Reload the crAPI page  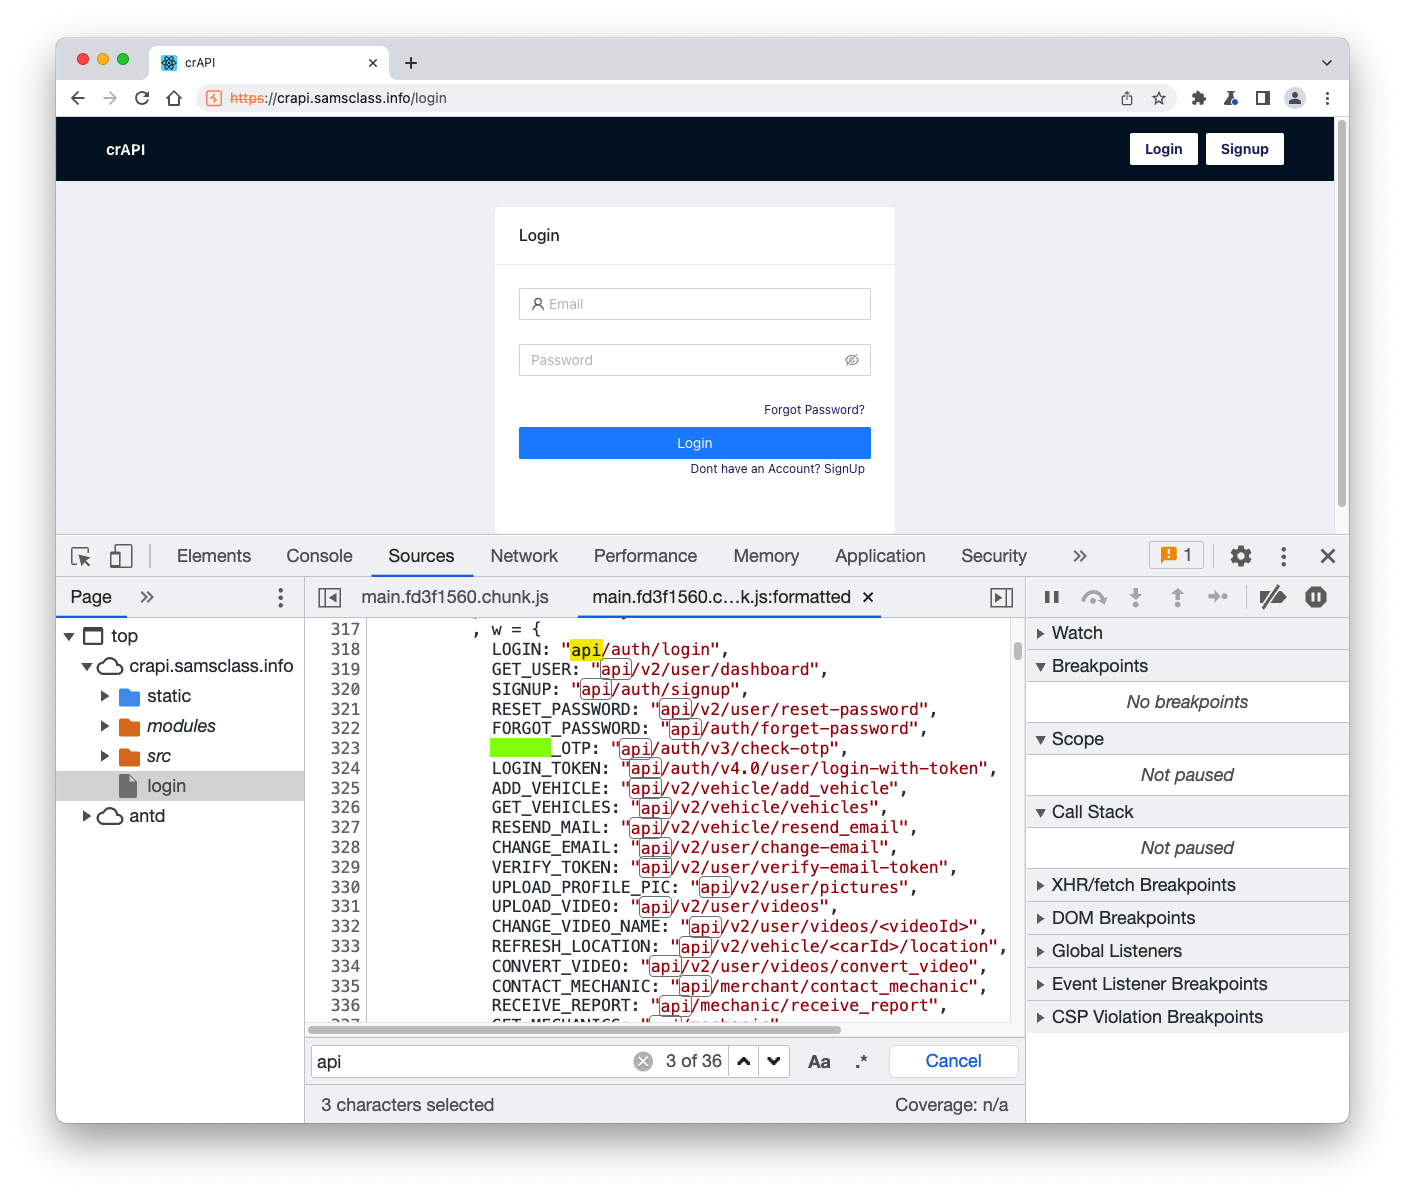click(x=142, y=98)
